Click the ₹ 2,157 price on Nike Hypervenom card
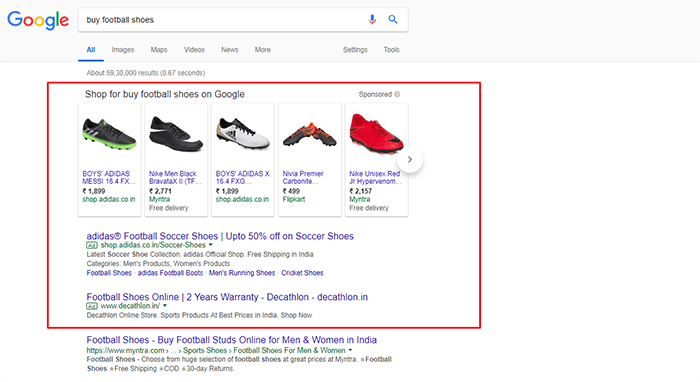 click(361, 191)
